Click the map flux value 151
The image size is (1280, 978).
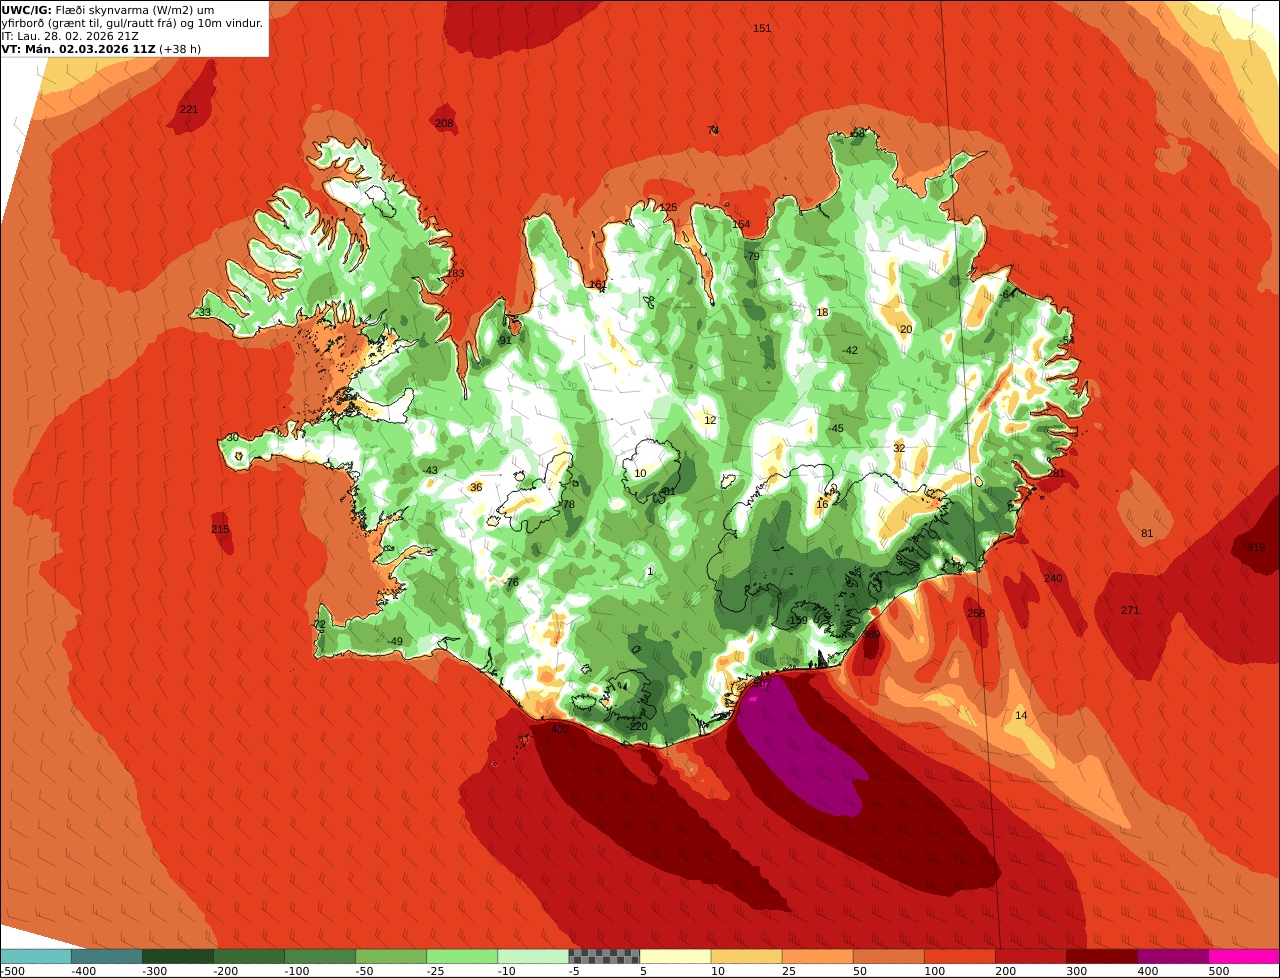(762, 28)
